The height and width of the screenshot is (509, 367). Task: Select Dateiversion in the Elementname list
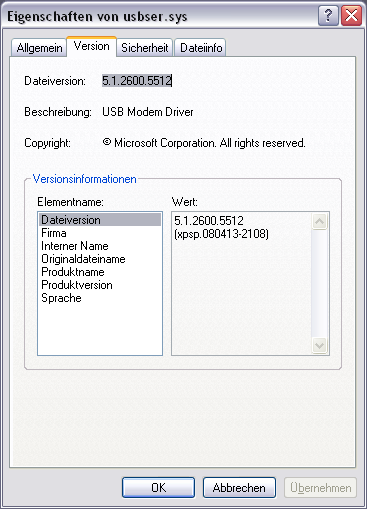click(100, 220)
